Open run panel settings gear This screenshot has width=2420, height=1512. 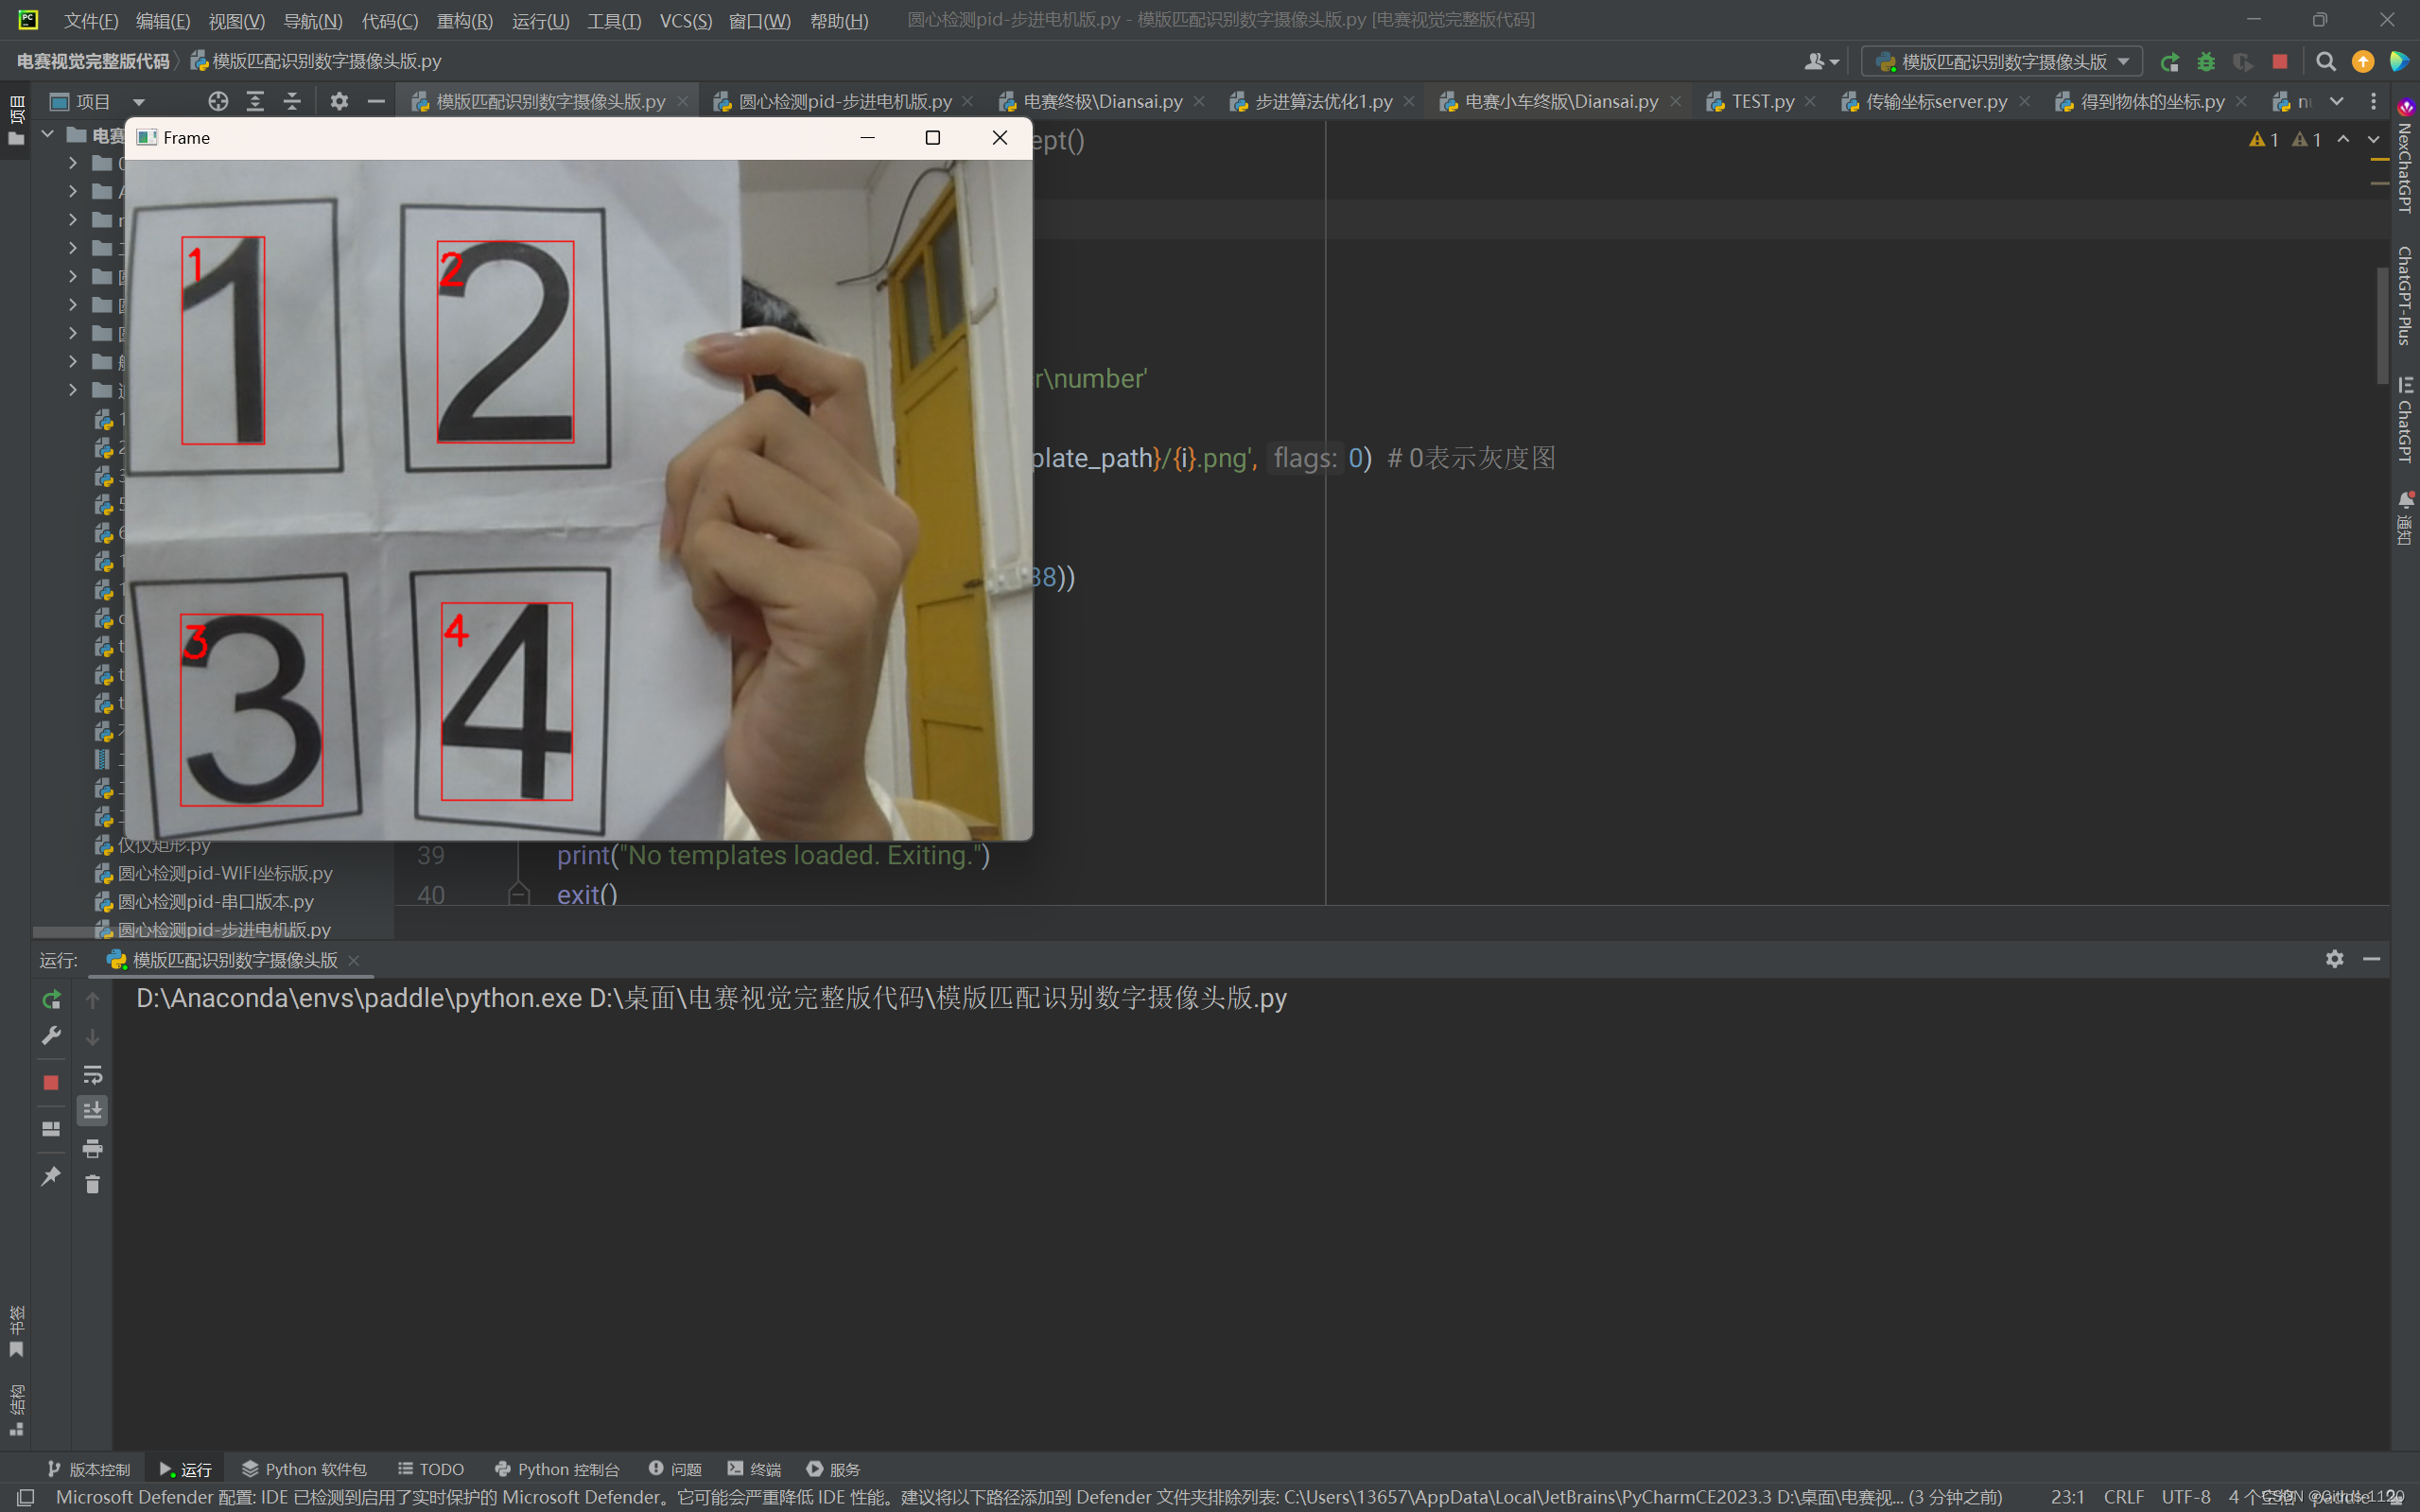(x=2334, y=959)
